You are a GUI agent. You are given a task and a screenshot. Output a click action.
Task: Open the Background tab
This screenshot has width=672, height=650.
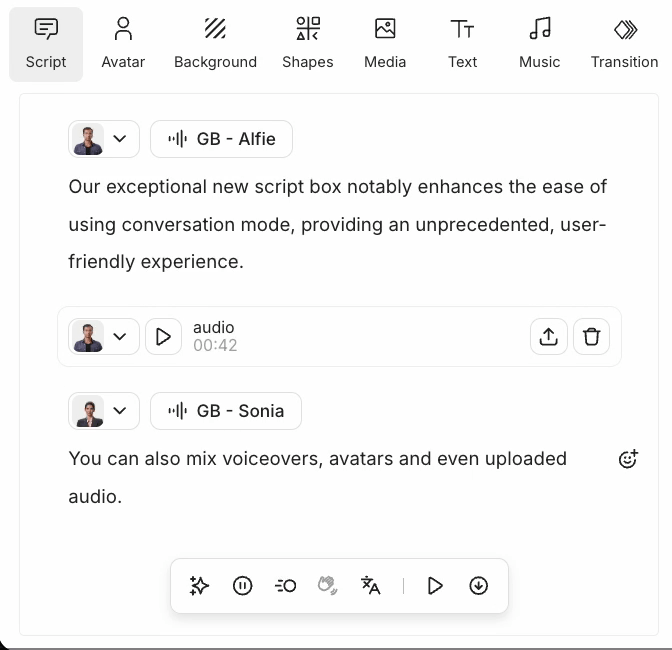pos(215,43)
